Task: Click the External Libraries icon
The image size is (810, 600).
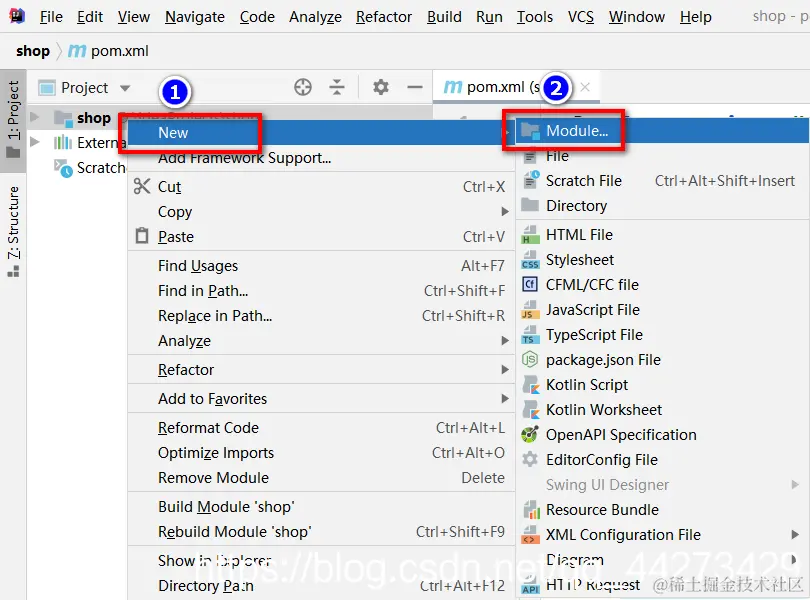Action: pos(63,142)
